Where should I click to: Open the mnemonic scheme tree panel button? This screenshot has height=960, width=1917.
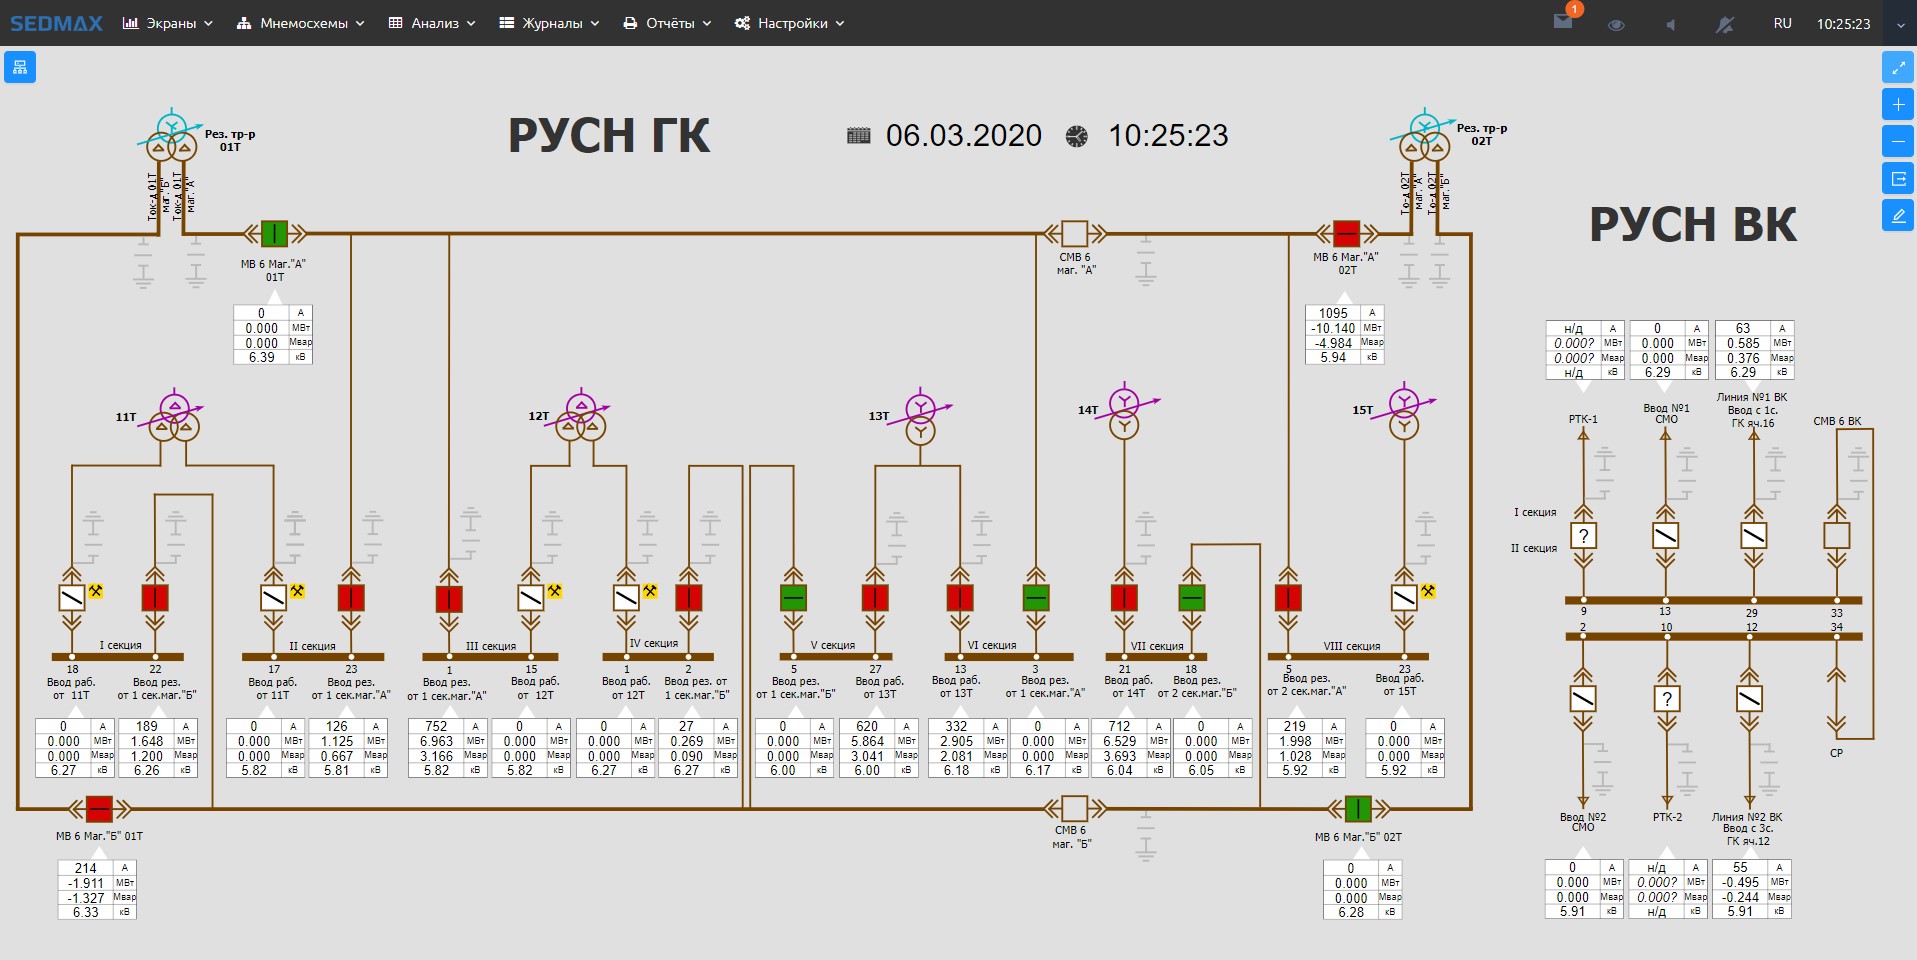coord(20,67)
